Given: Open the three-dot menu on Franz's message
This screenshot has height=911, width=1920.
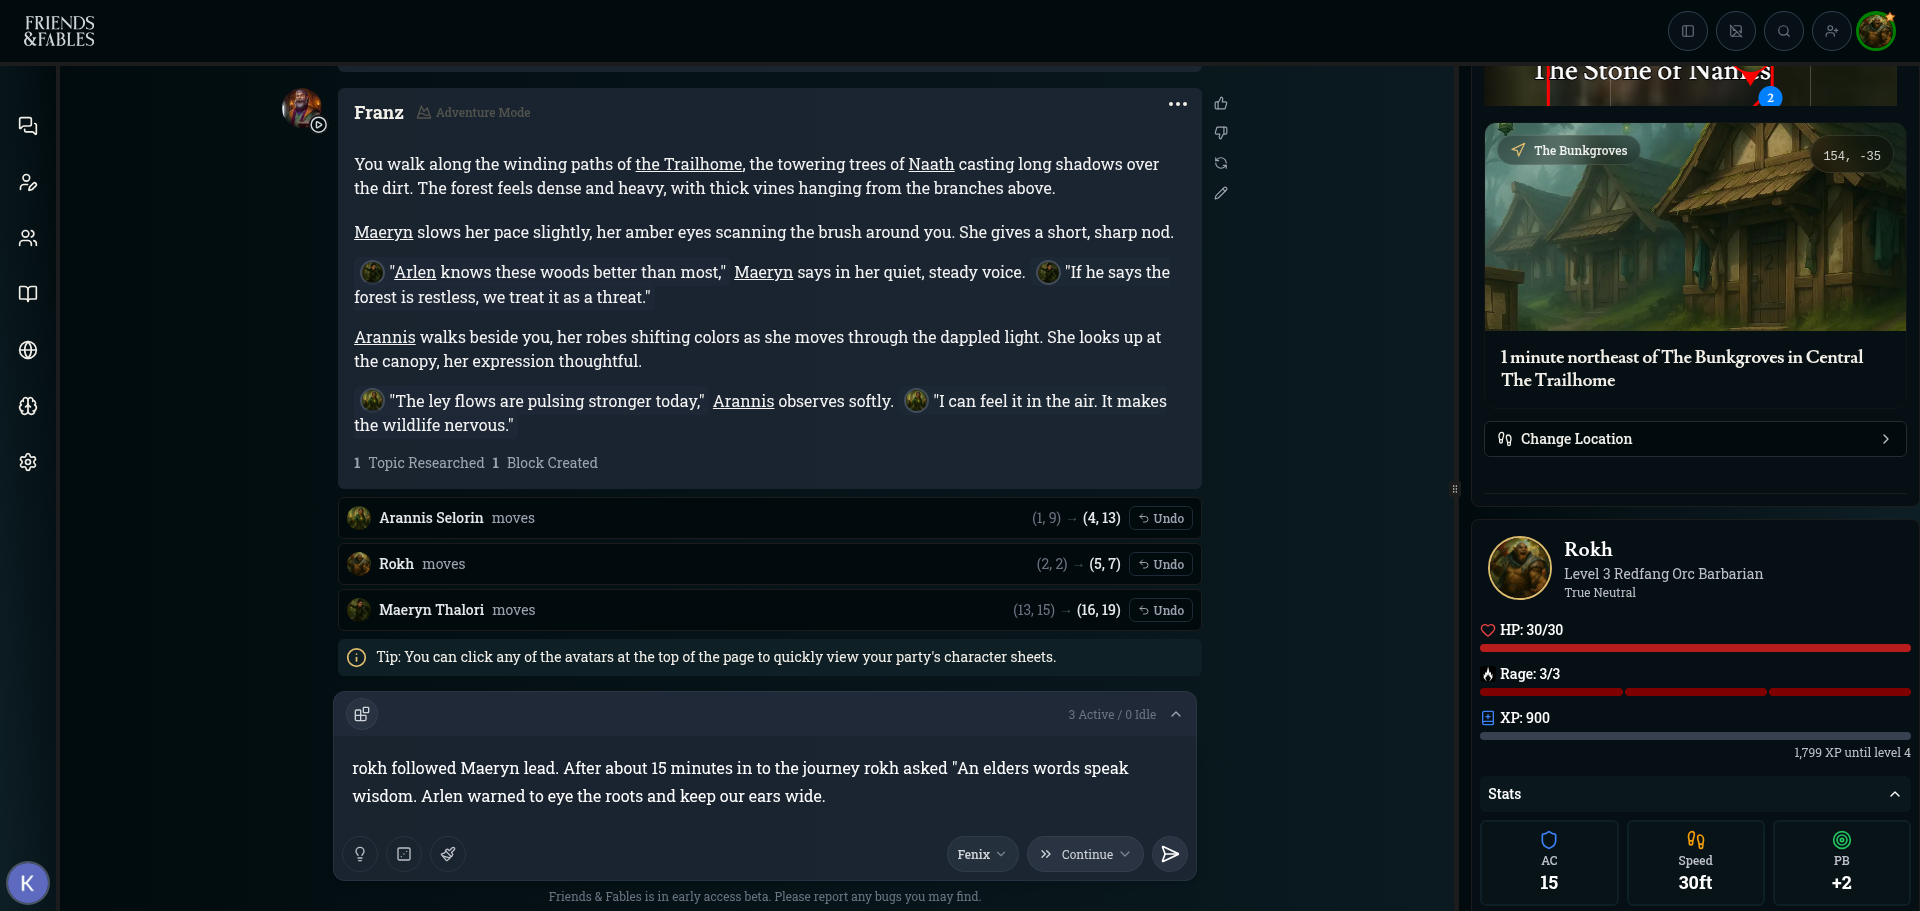Looking at the screenshot, I should pyautogui.click(x=1178, y=104).
